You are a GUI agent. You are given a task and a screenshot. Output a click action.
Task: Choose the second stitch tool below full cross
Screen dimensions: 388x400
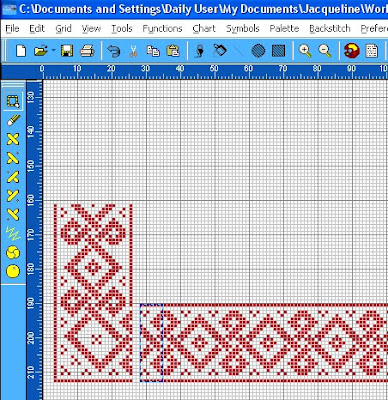(x=13, y=158)
